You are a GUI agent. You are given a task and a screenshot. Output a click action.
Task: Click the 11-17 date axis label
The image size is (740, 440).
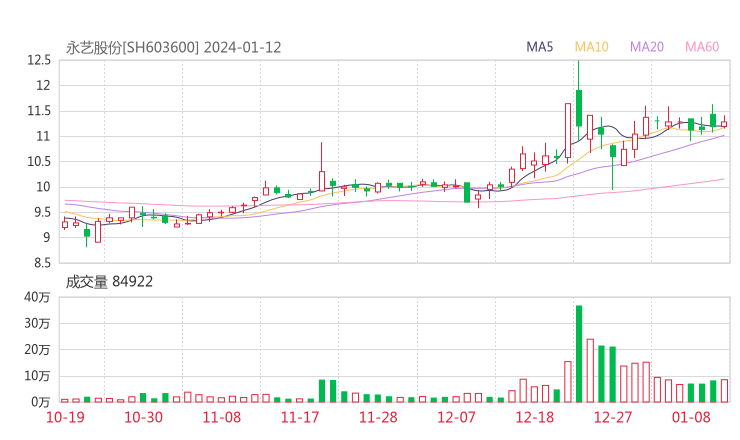pyautogui.click(x=300, y=417)
